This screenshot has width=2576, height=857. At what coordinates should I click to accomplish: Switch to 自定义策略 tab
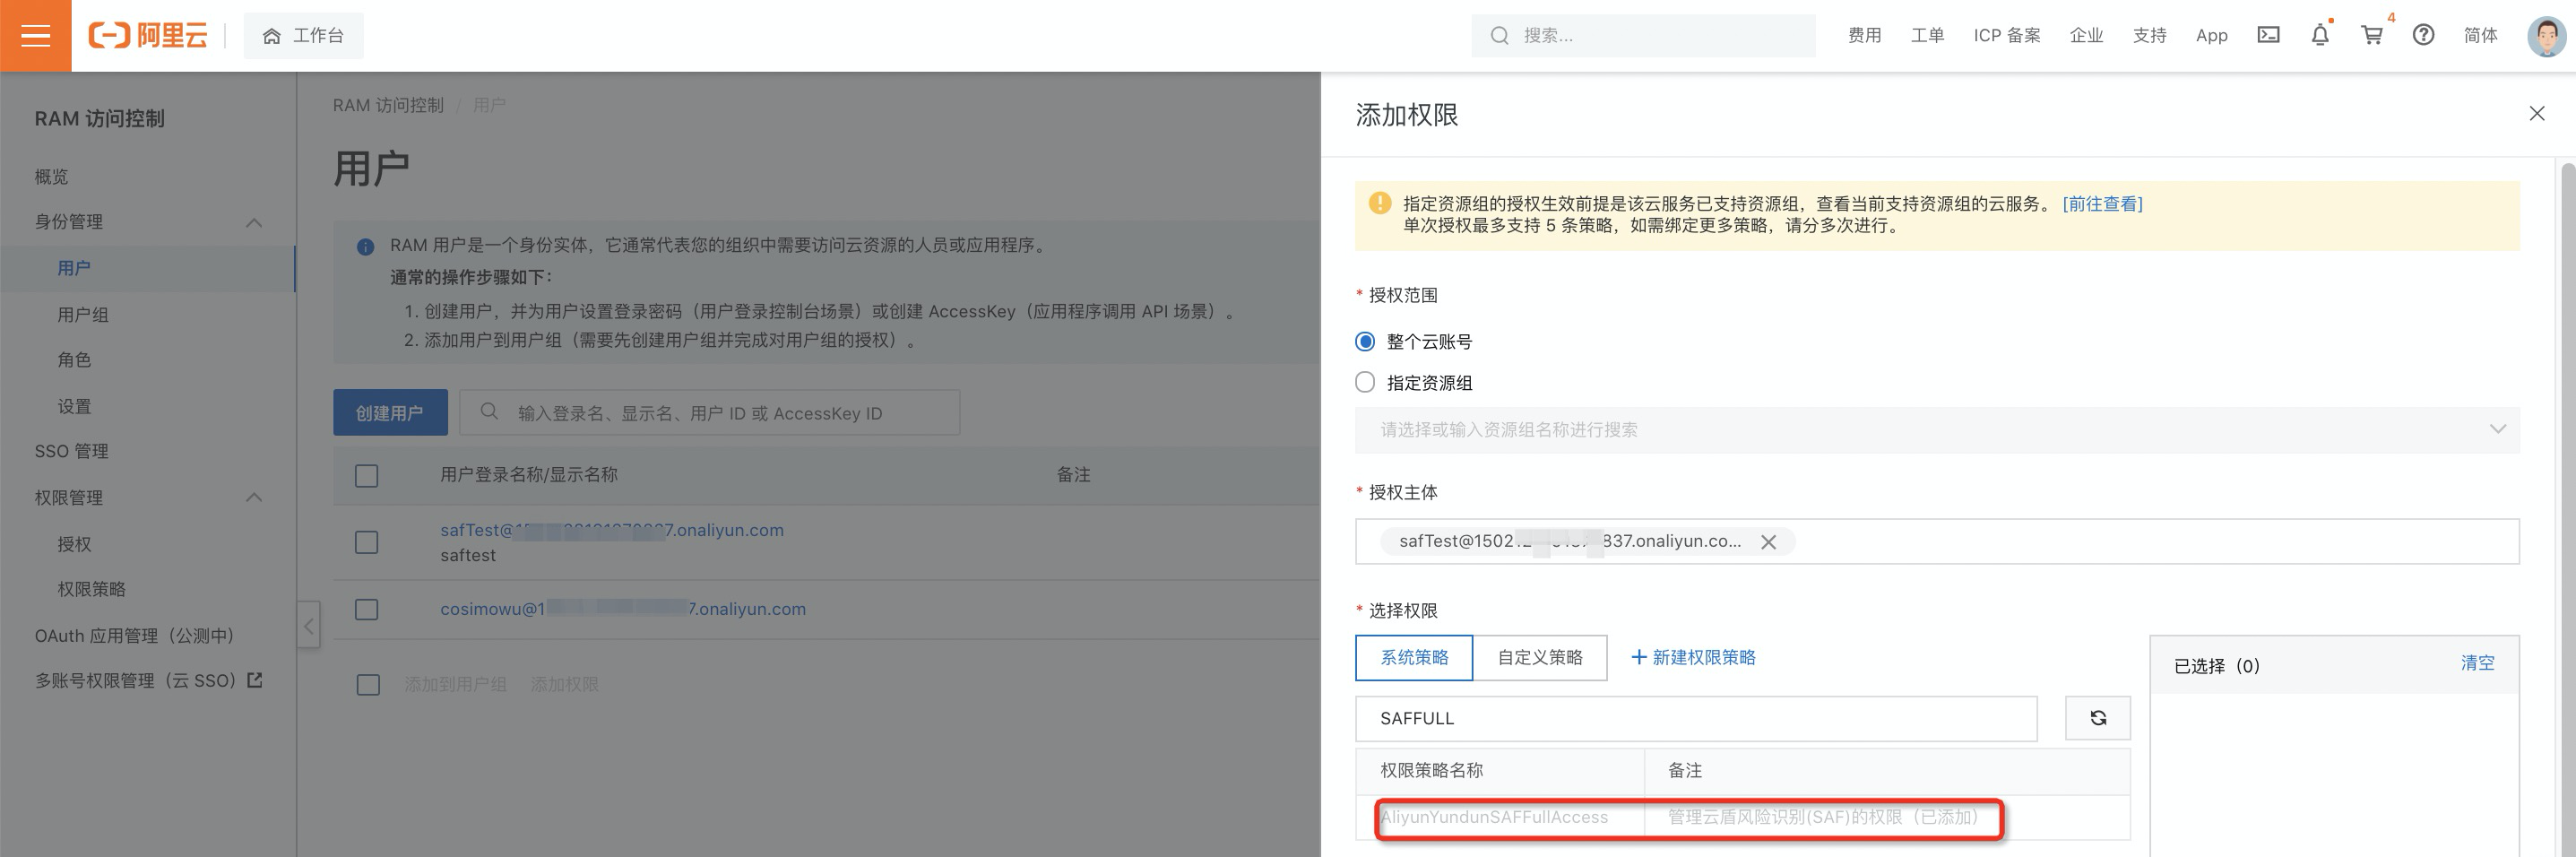point(1540,658)
